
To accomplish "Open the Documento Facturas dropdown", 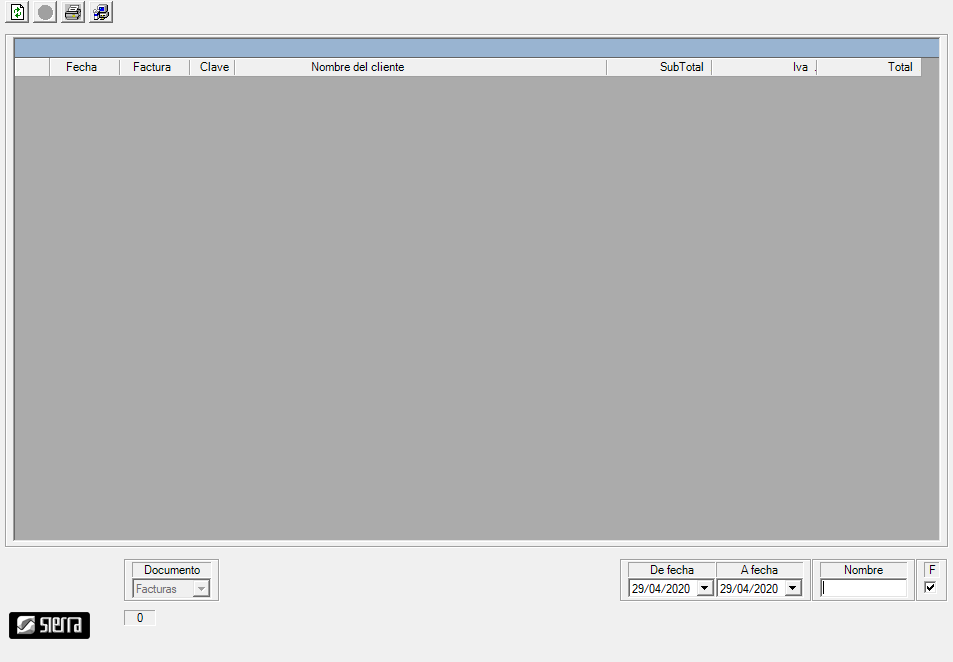I will tap(202, 589).
